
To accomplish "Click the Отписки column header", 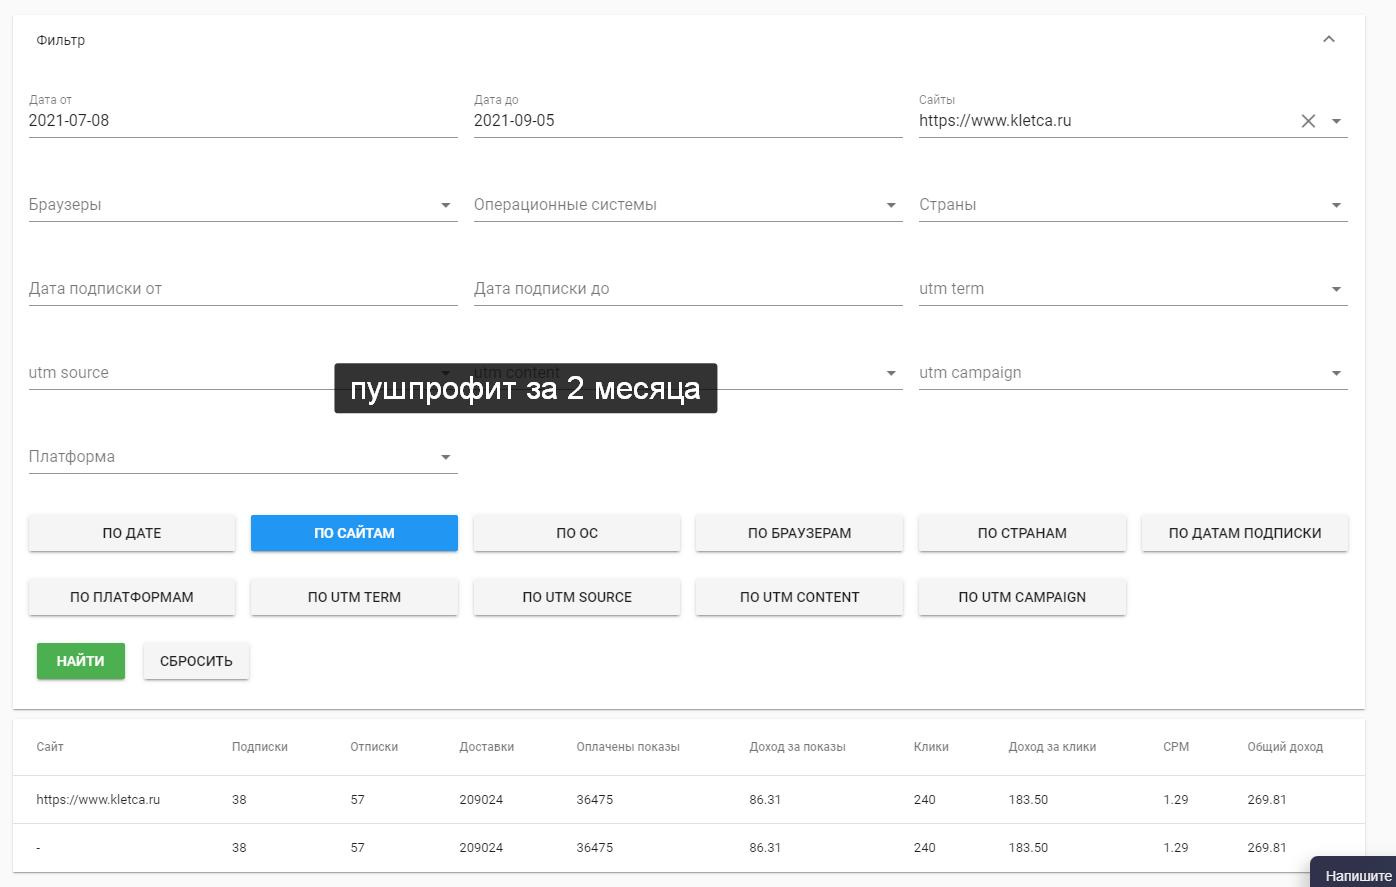I will tap(374, 747).
